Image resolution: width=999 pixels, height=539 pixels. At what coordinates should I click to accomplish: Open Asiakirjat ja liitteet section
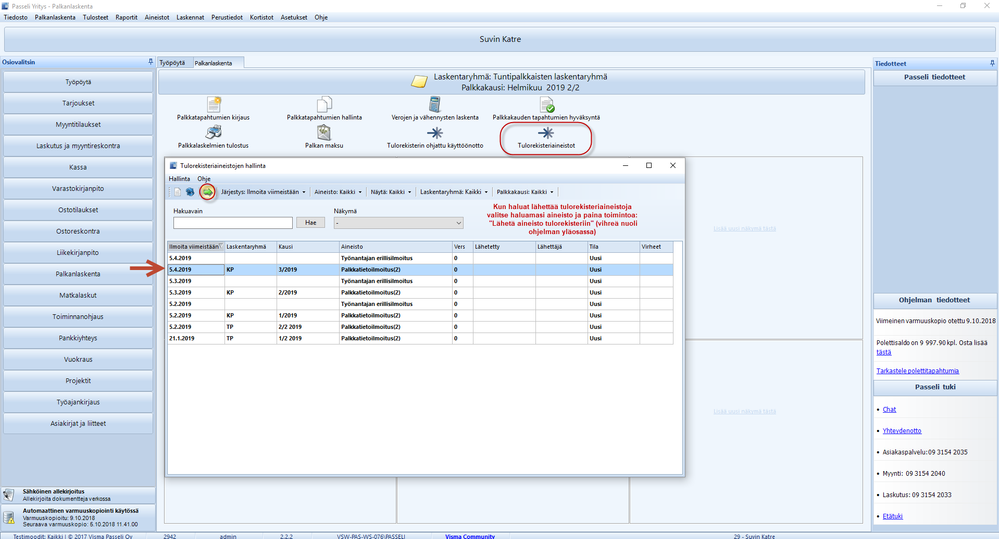click(78, 423)
